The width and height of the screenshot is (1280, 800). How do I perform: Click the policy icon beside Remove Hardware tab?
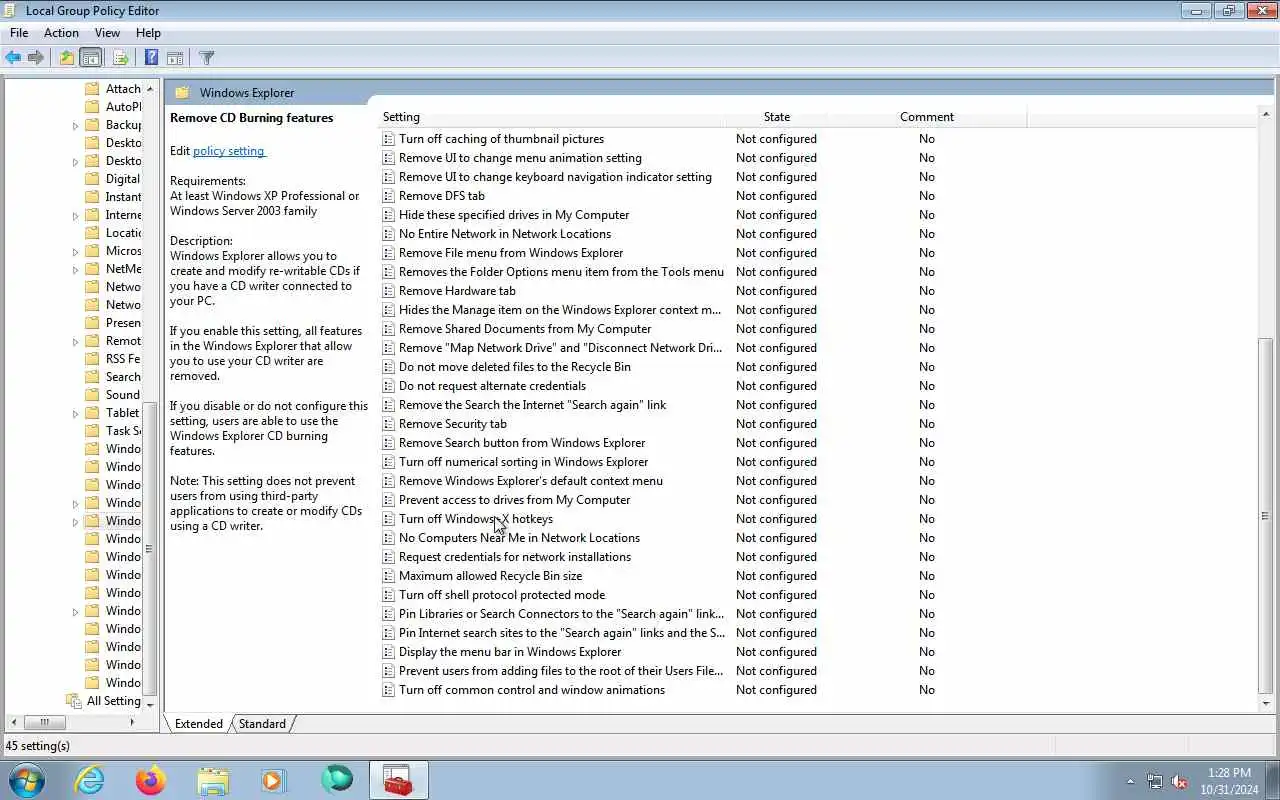pyautogui.click(x=389, y=291)
